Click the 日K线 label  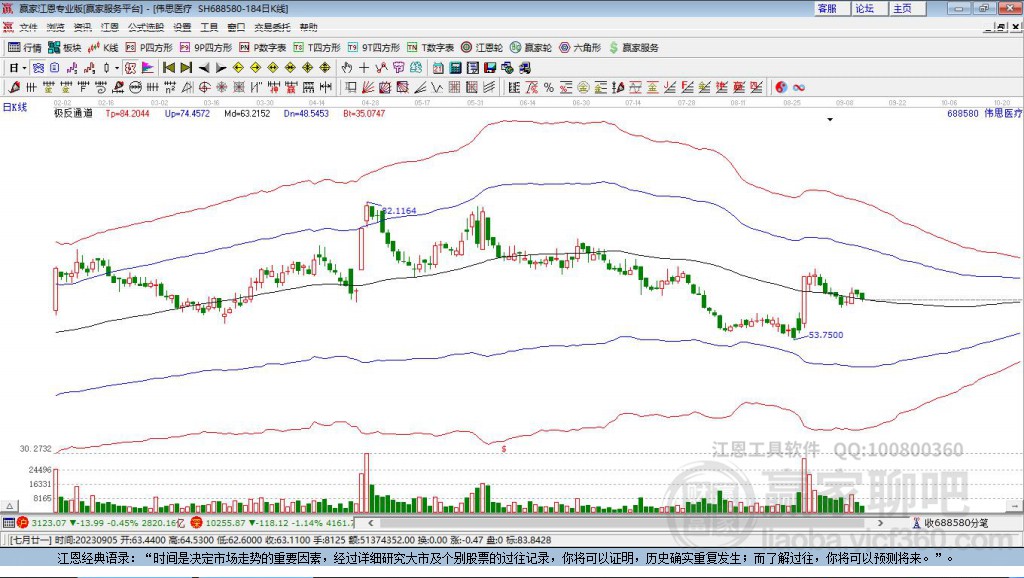click(x=15, y=107)
